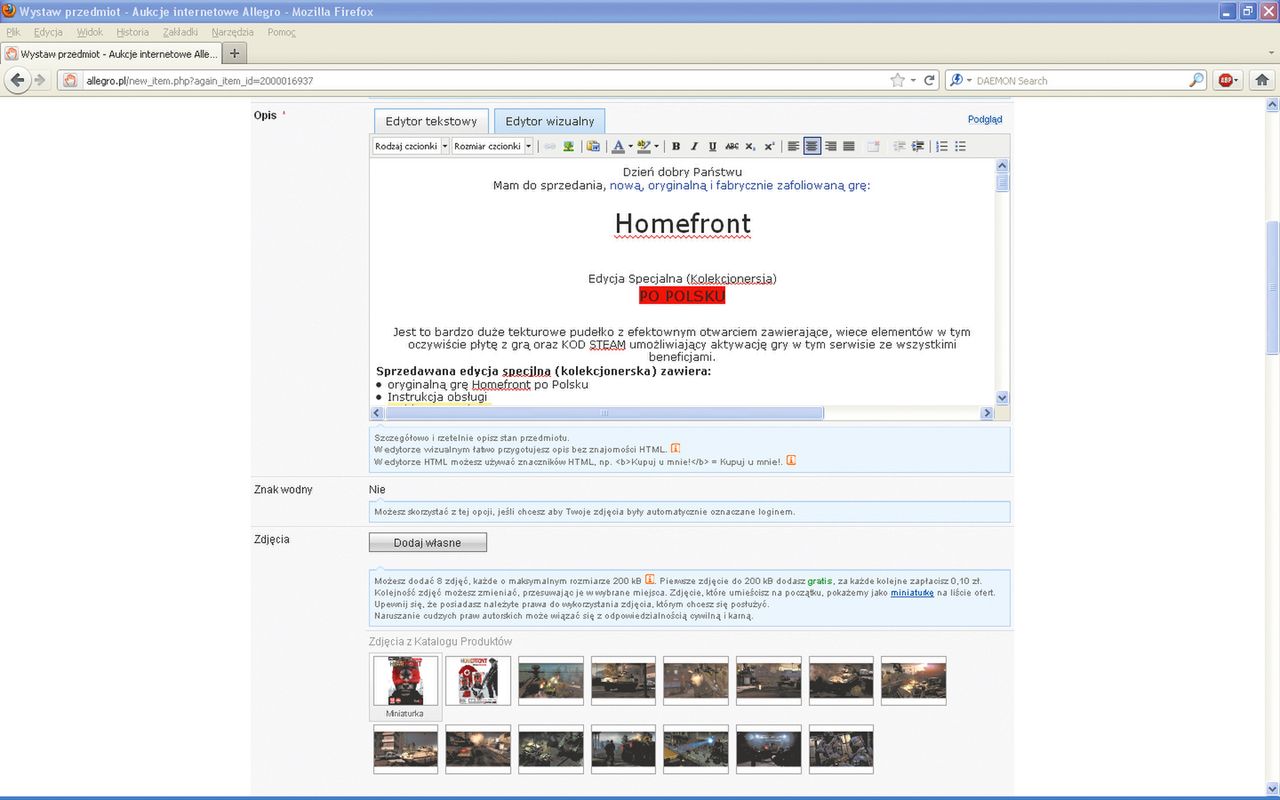This screenshot has height=800, width=1280.
Task: Select the Homefront cover thumbnail labeled Miniaturka
Action: (405, 681)
